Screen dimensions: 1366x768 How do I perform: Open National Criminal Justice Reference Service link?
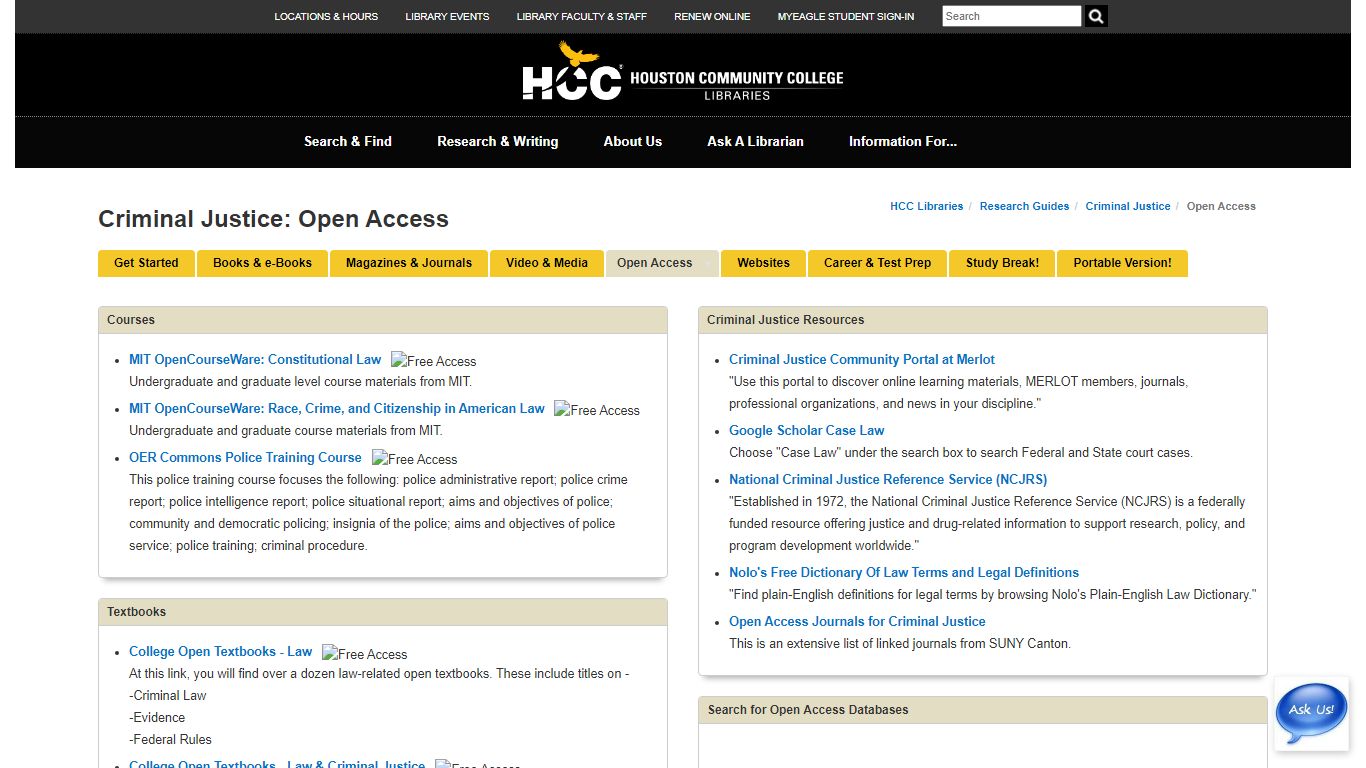pyautogui.click(x=888, y=479)
